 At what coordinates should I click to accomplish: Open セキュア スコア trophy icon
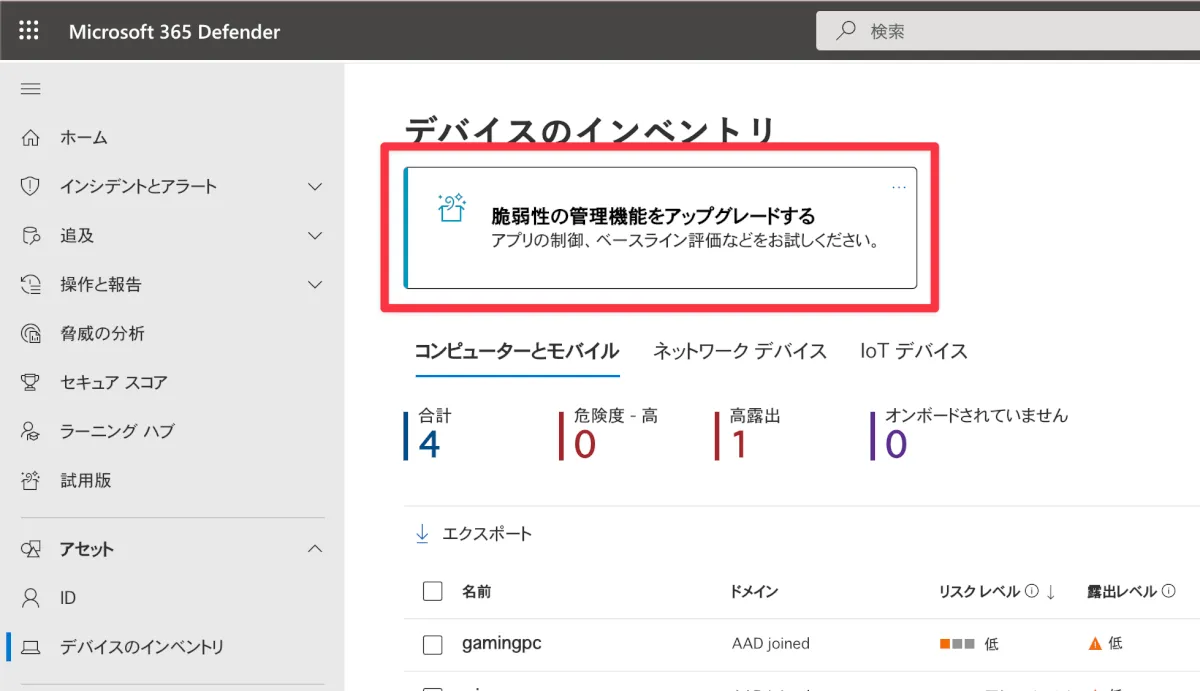click(x=31, y=383)
